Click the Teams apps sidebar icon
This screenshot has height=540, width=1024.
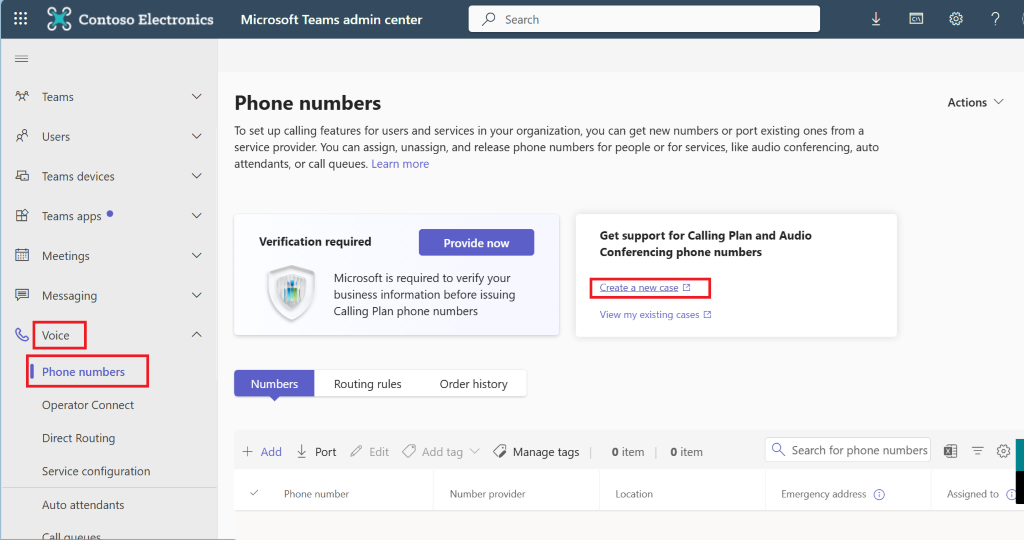22,215
